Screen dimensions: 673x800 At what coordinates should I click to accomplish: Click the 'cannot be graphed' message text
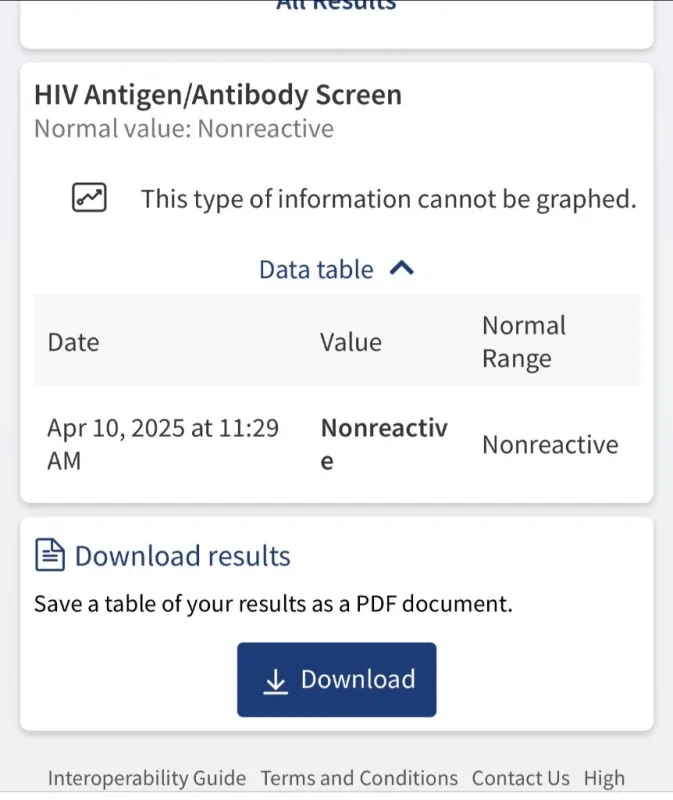[388, 199]
